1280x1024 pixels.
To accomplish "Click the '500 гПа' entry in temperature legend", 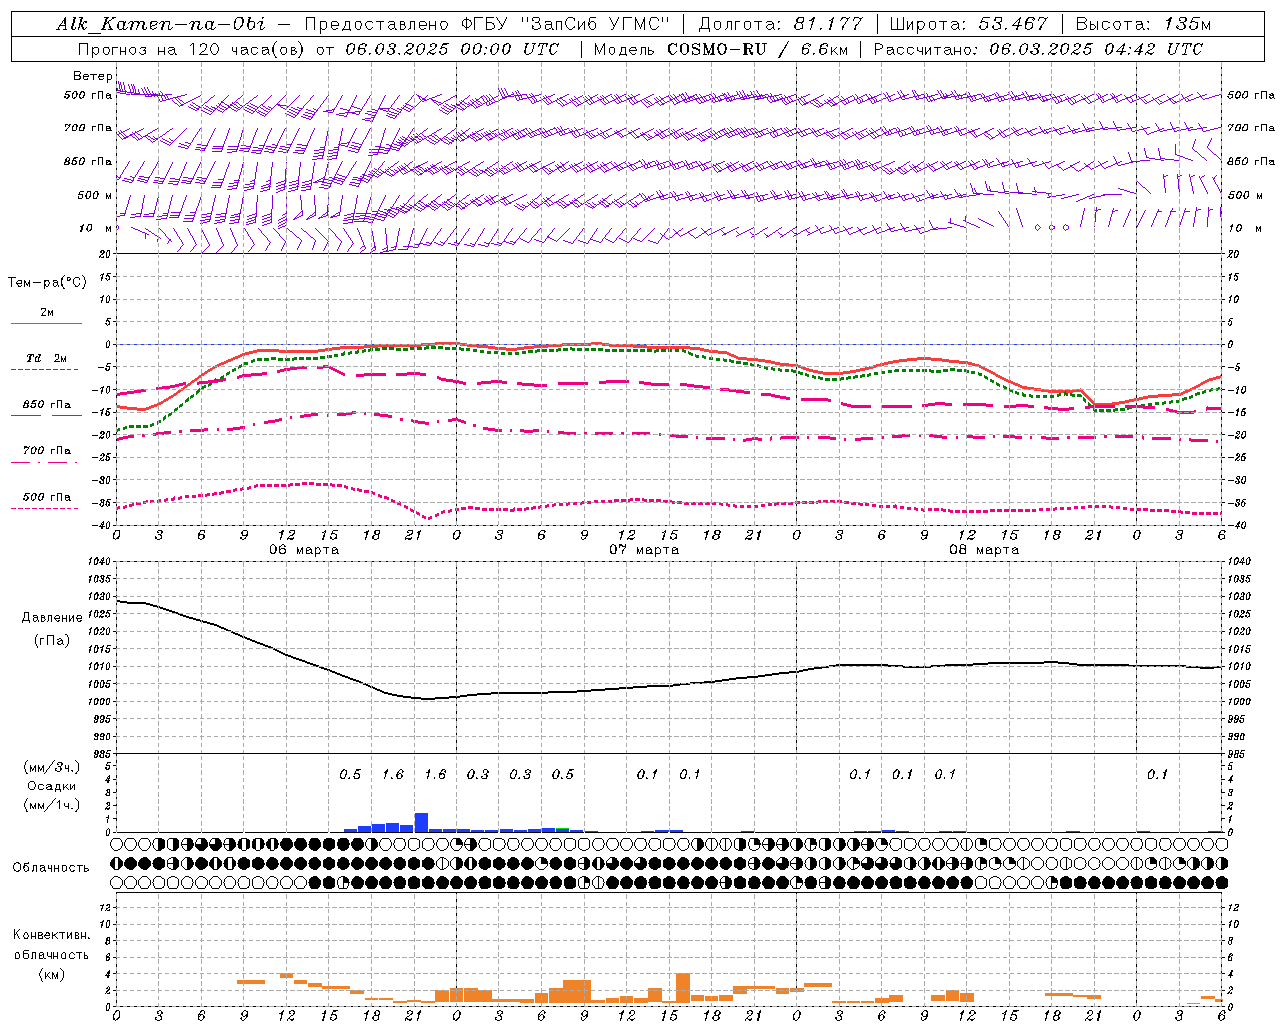I will pos(46,496).
